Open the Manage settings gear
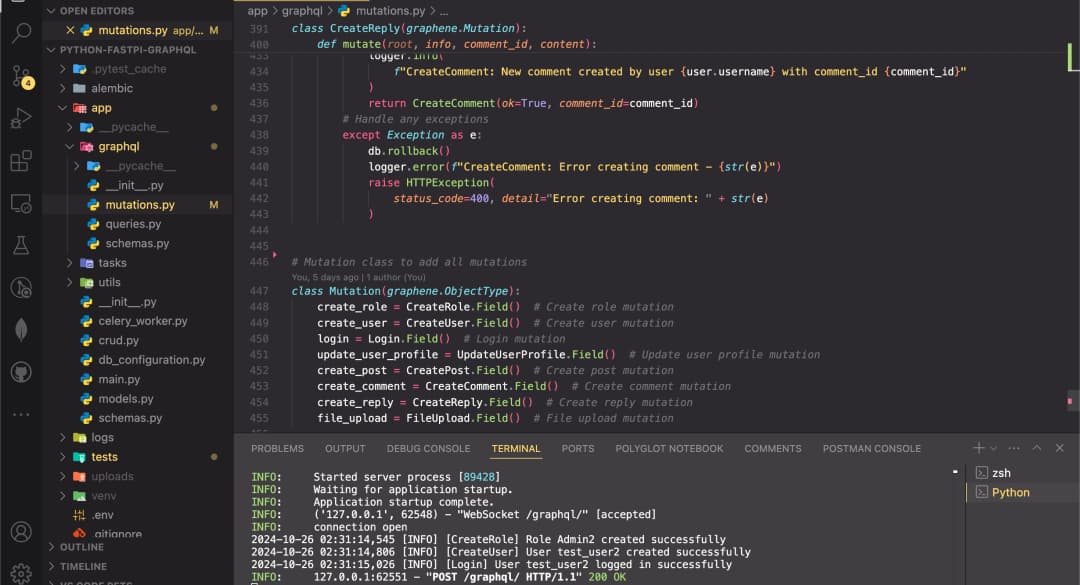The image size is (1080, 585). [21, 570]
